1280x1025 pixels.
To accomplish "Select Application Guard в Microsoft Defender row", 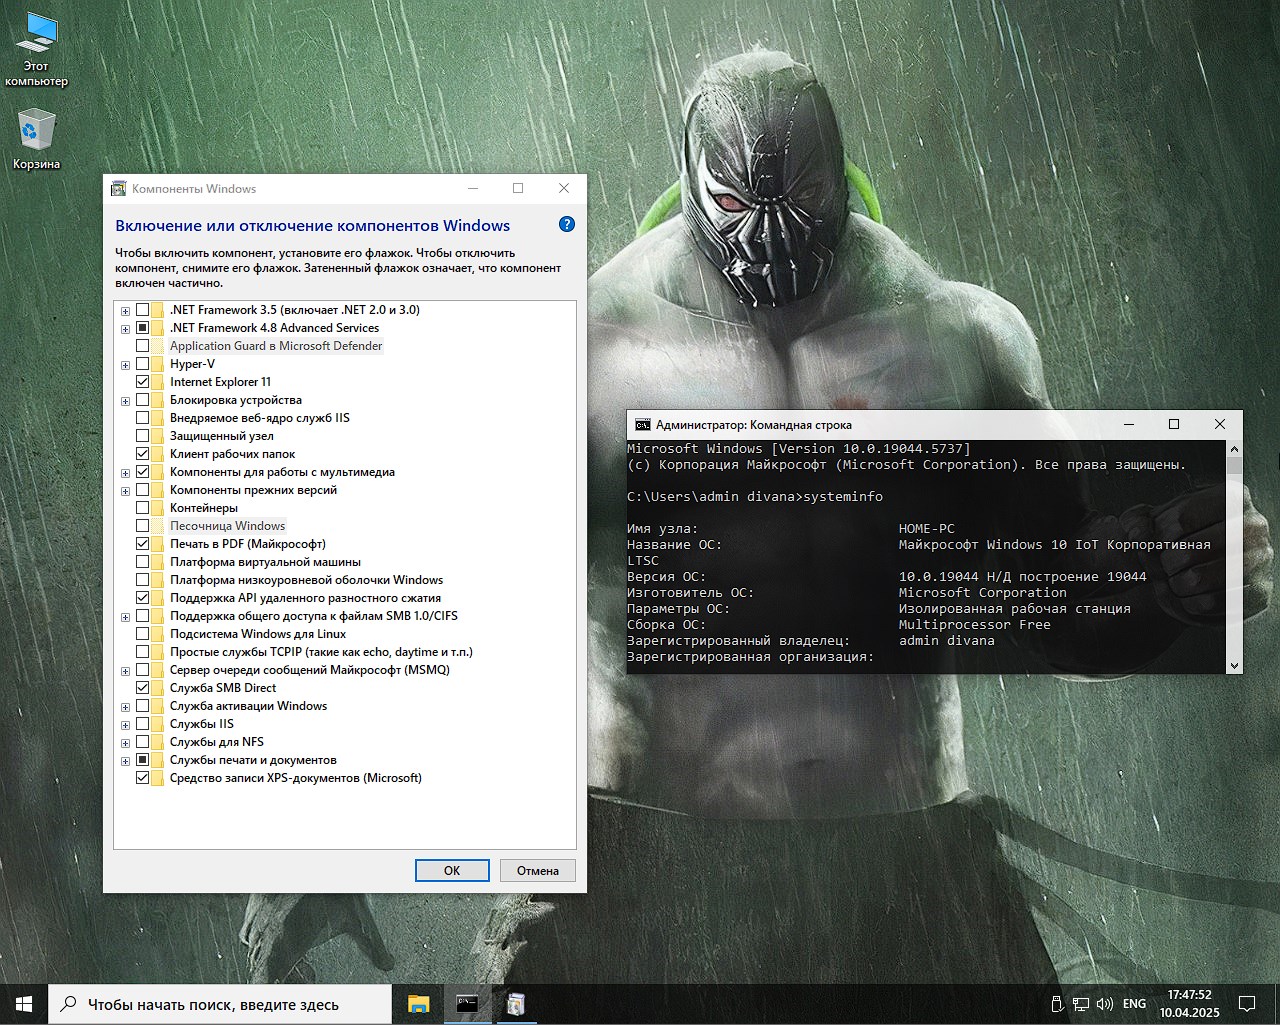I will pos(276,346).
